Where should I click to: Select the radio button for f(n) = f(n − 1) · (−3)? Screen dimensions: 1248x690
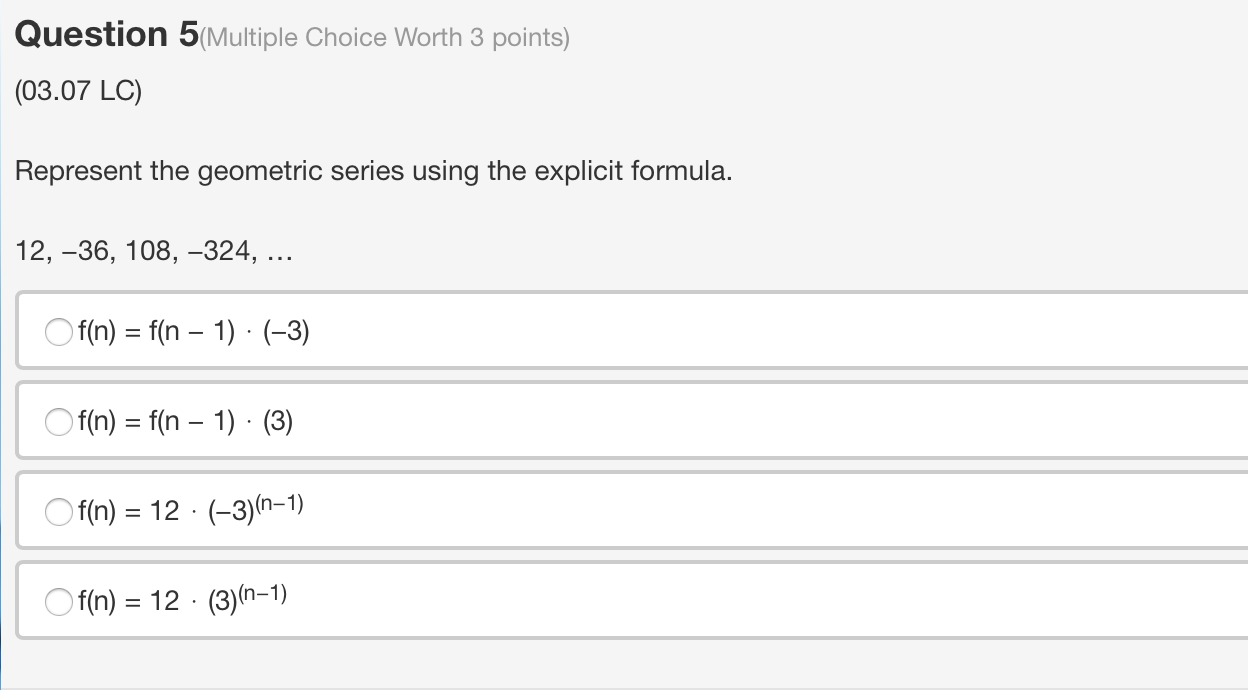pyautogui.click(x=58, y=331)
